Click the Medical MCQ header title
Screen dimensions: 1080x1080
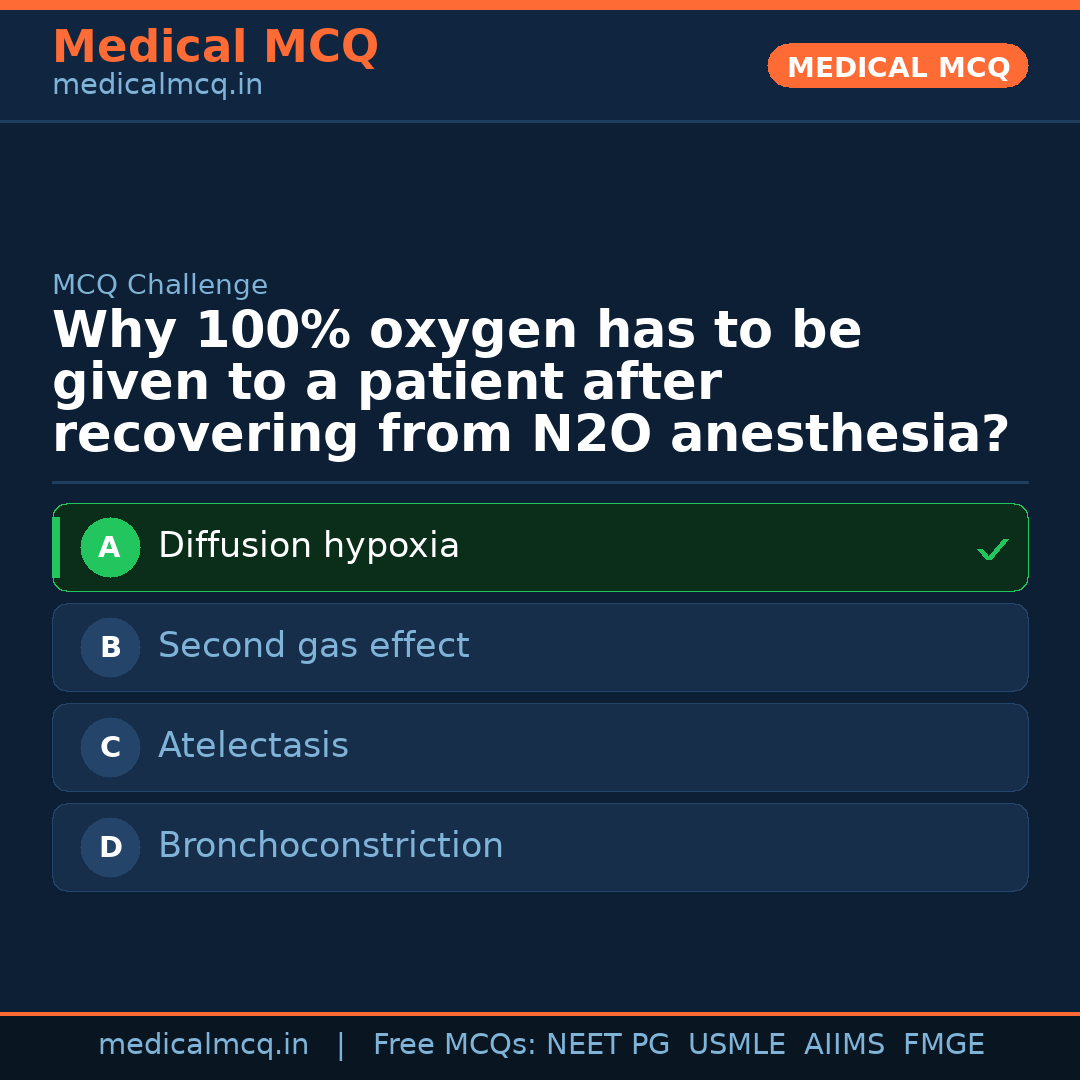[215, 47]
